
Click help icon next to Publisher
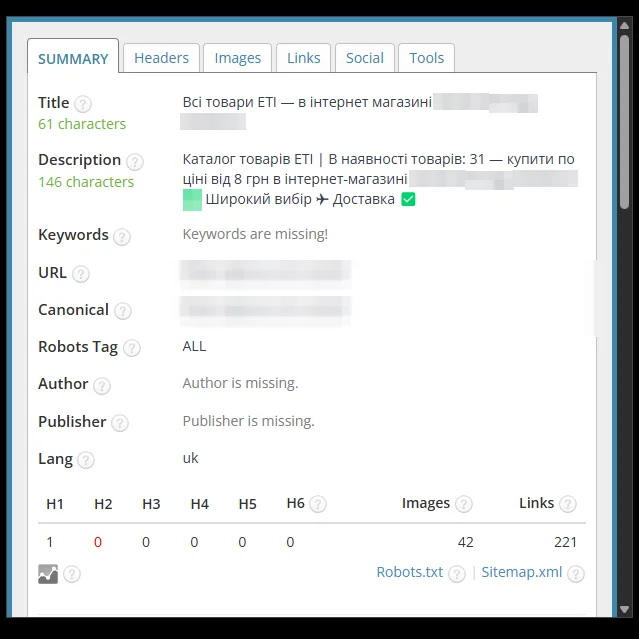[120, 423]
